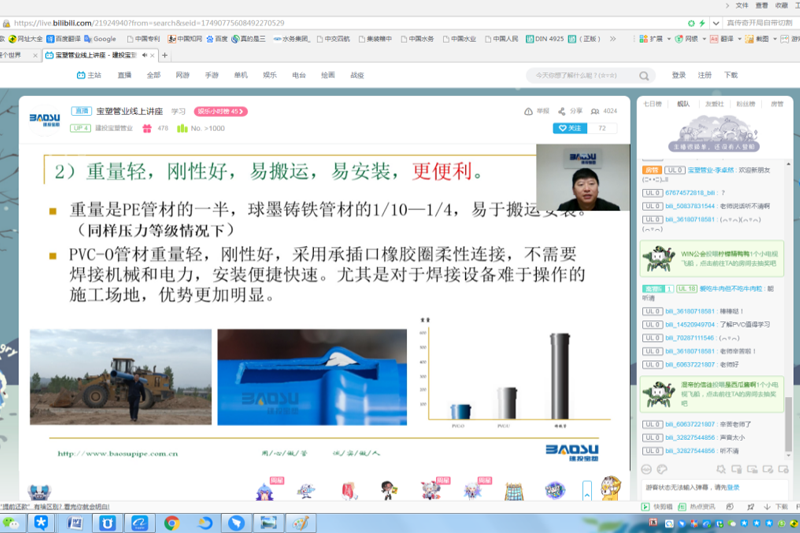This screenshot has width=800, height=533.
Task: Open the 网游 category in navigation
Action: pyautogui.click(x=183, y=75)
